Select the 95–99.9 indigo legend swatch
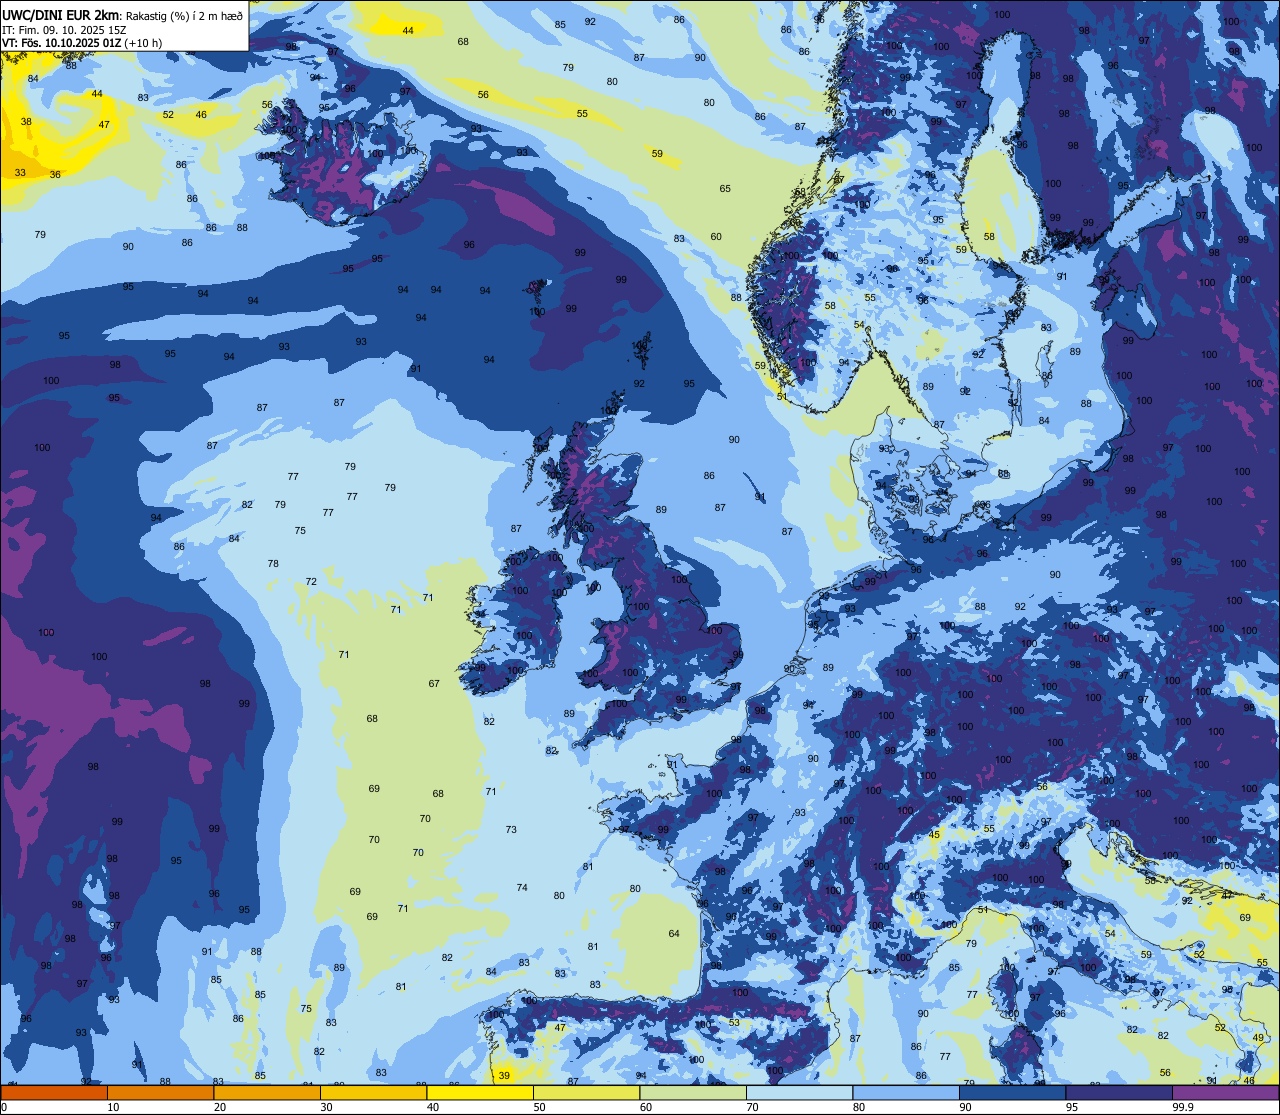This screenshot has height=1115, width=1280. [1119, 1092]
